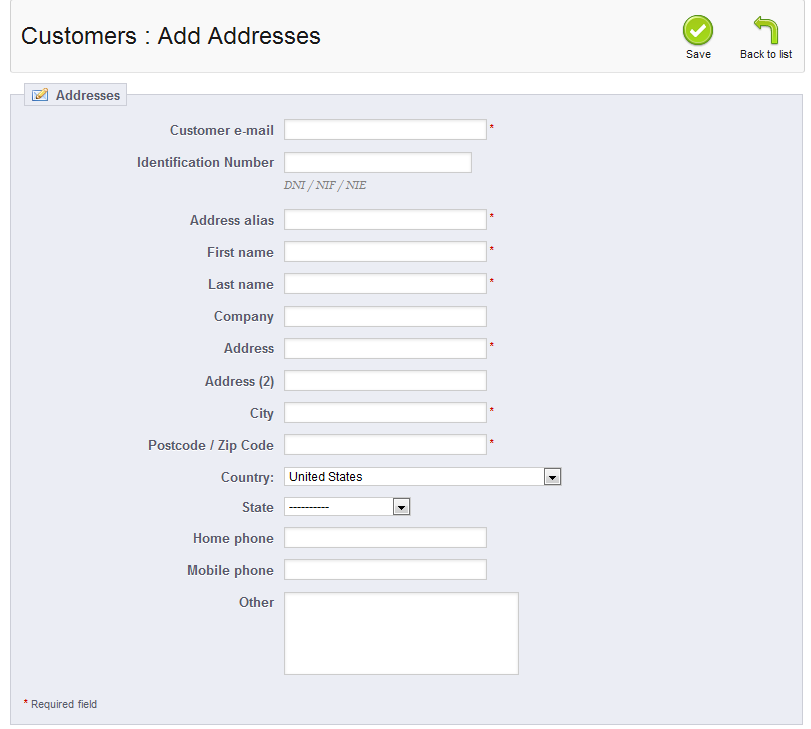Focus the Postcode / Zip Code field
This screenshot has height=729, width=811.
coord(385,445)
